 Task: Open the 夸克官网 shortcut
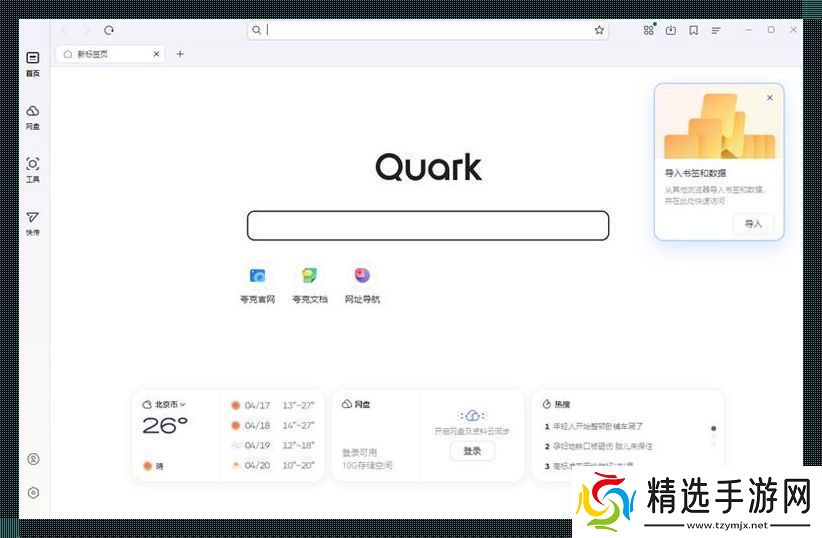(x=257, y=285)
